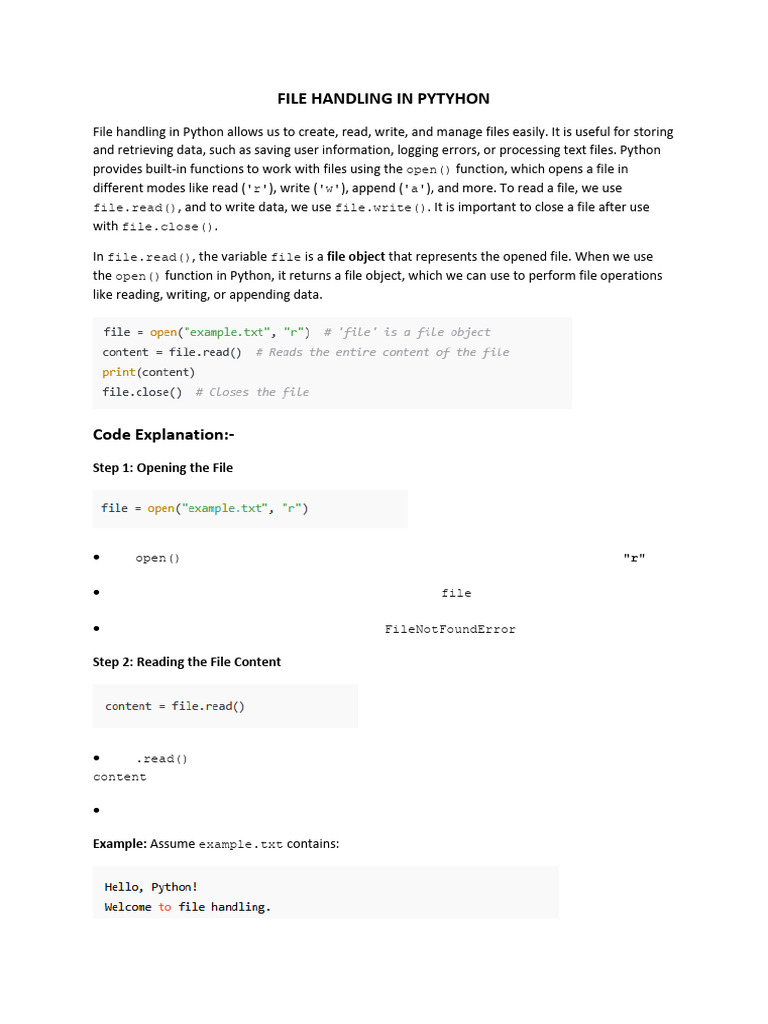Image resolution: width=768 pixels, height=1024 pixels.
Task: Select the "Step 1: Opening the File" heading
Action: click(163, 467)
